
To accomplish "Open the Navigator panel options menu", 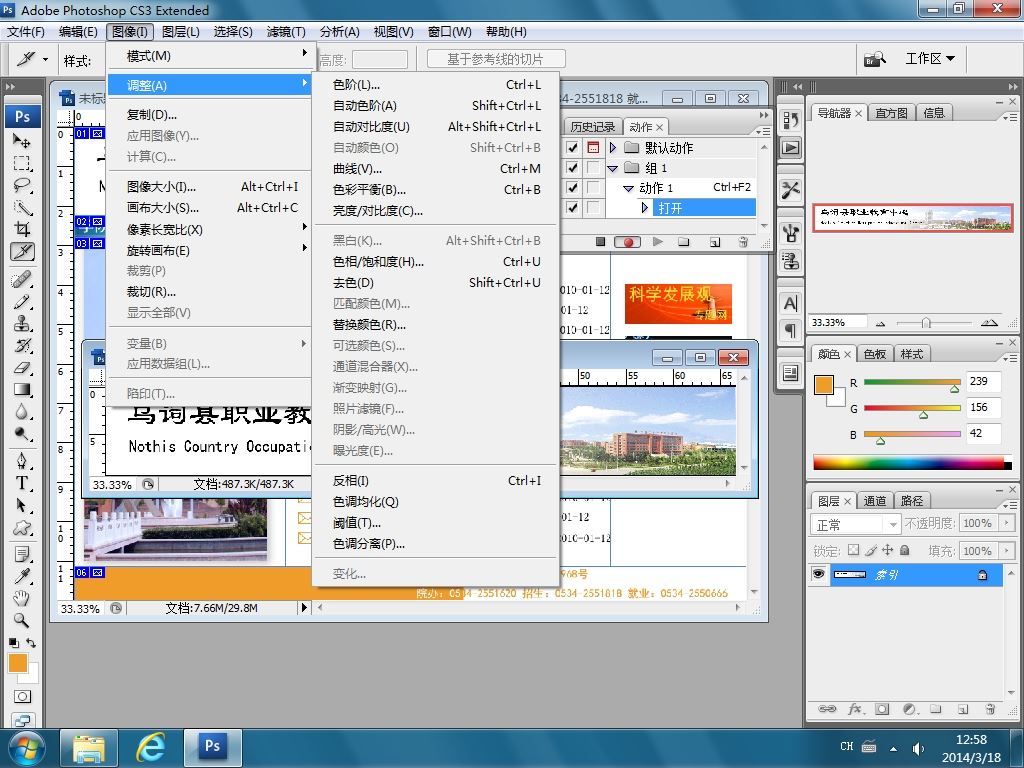I will tap(1010, 117).
